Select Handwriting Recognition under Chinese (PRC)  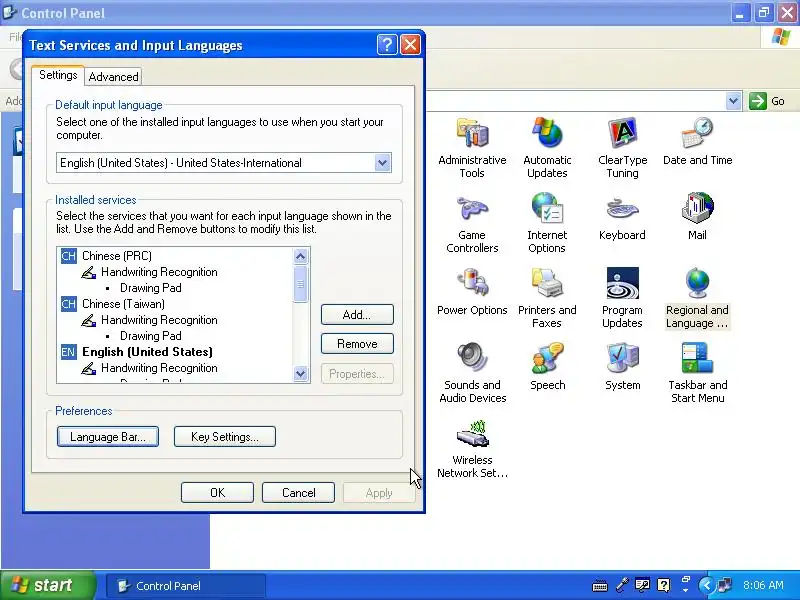[x=159, y=272]
